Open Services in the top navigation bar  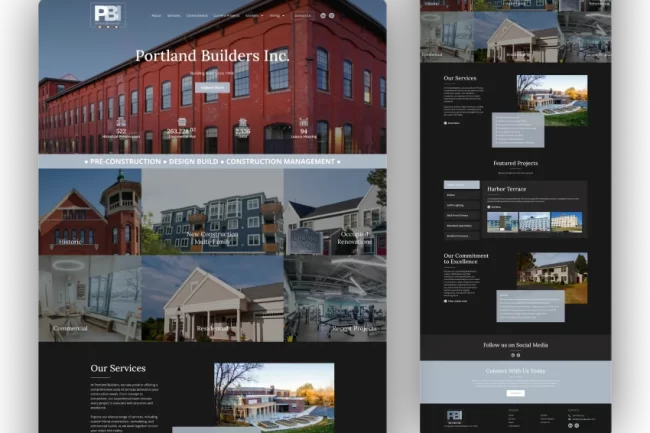(174, 16)
